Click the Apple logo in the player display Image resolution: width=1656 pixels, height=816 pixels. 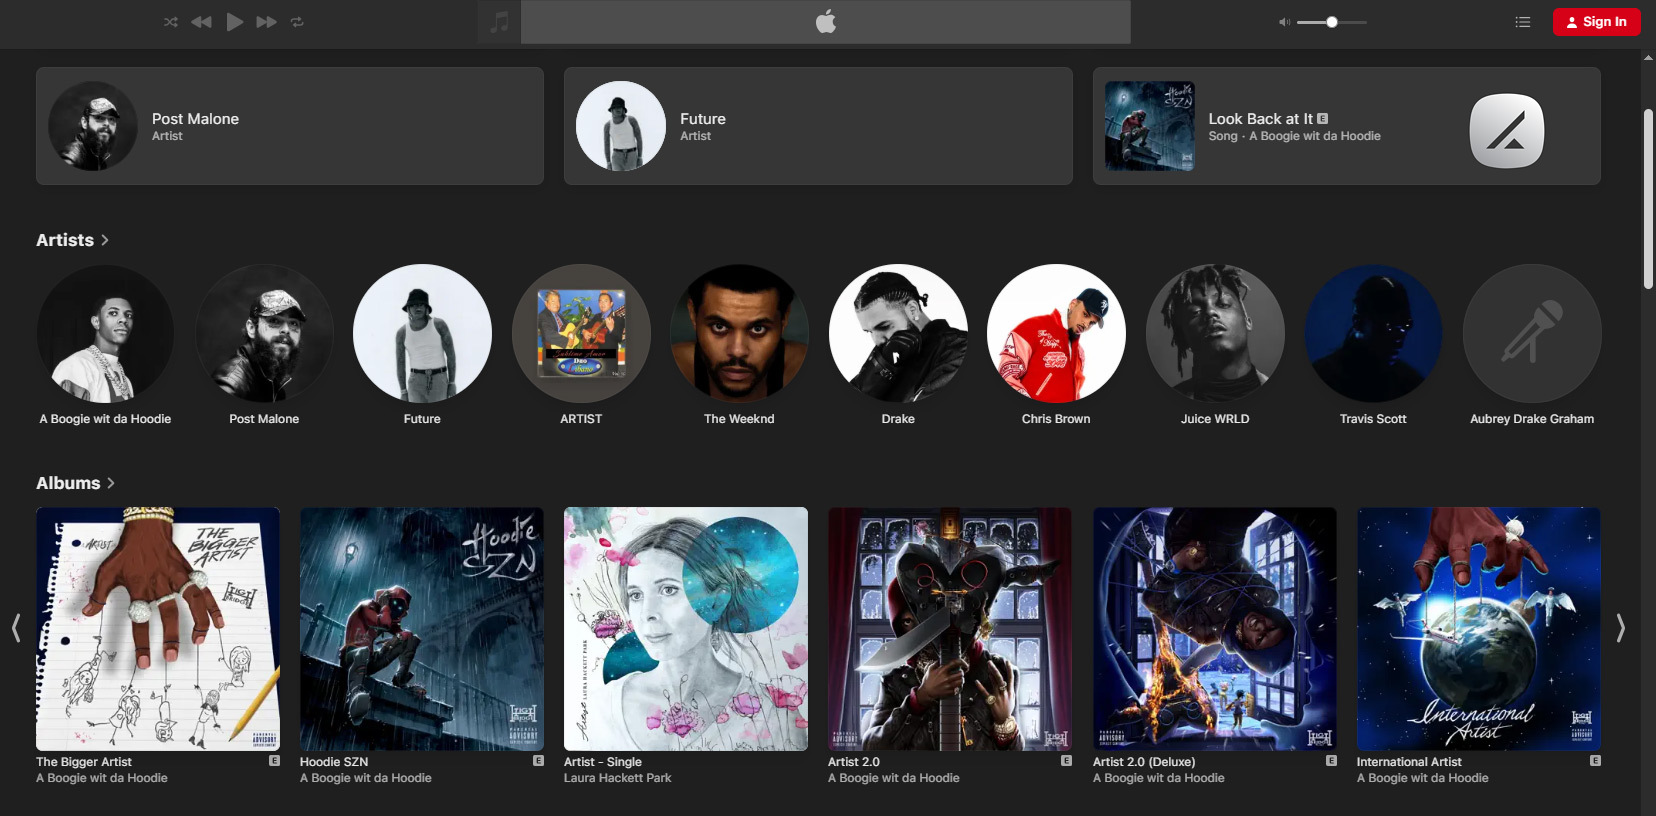point(826,22)
